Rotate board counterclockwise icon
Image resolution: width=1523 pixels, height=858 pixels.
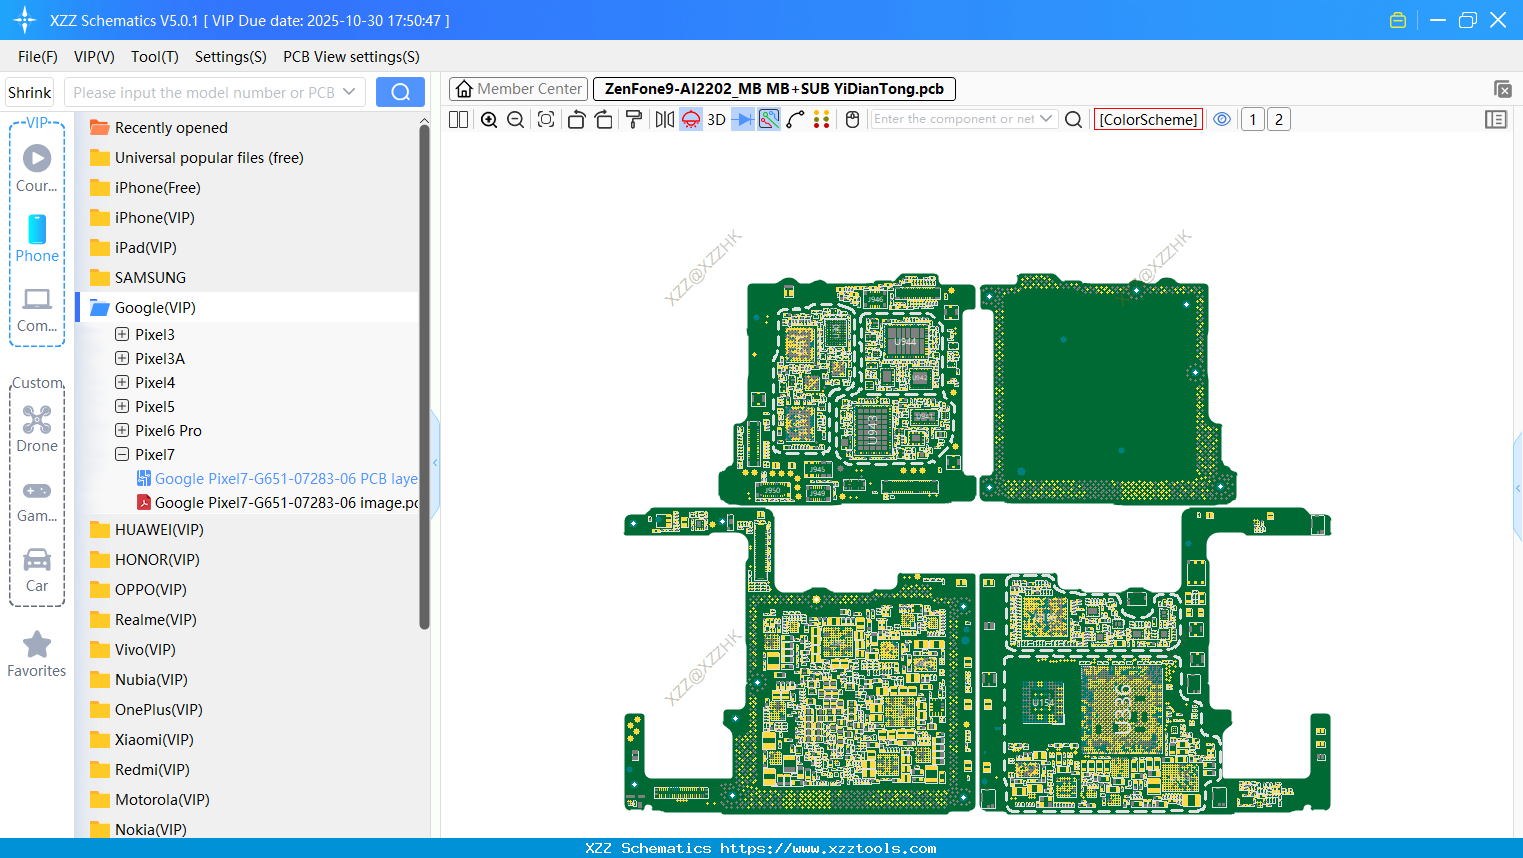tap(576, 119)
